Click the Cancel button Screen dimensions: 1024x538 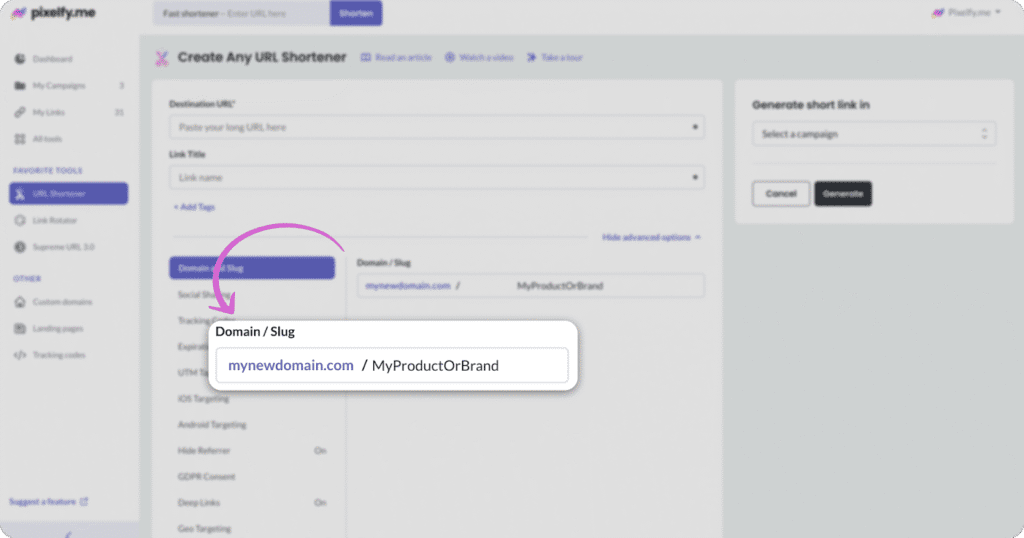[x=780, y=194]
